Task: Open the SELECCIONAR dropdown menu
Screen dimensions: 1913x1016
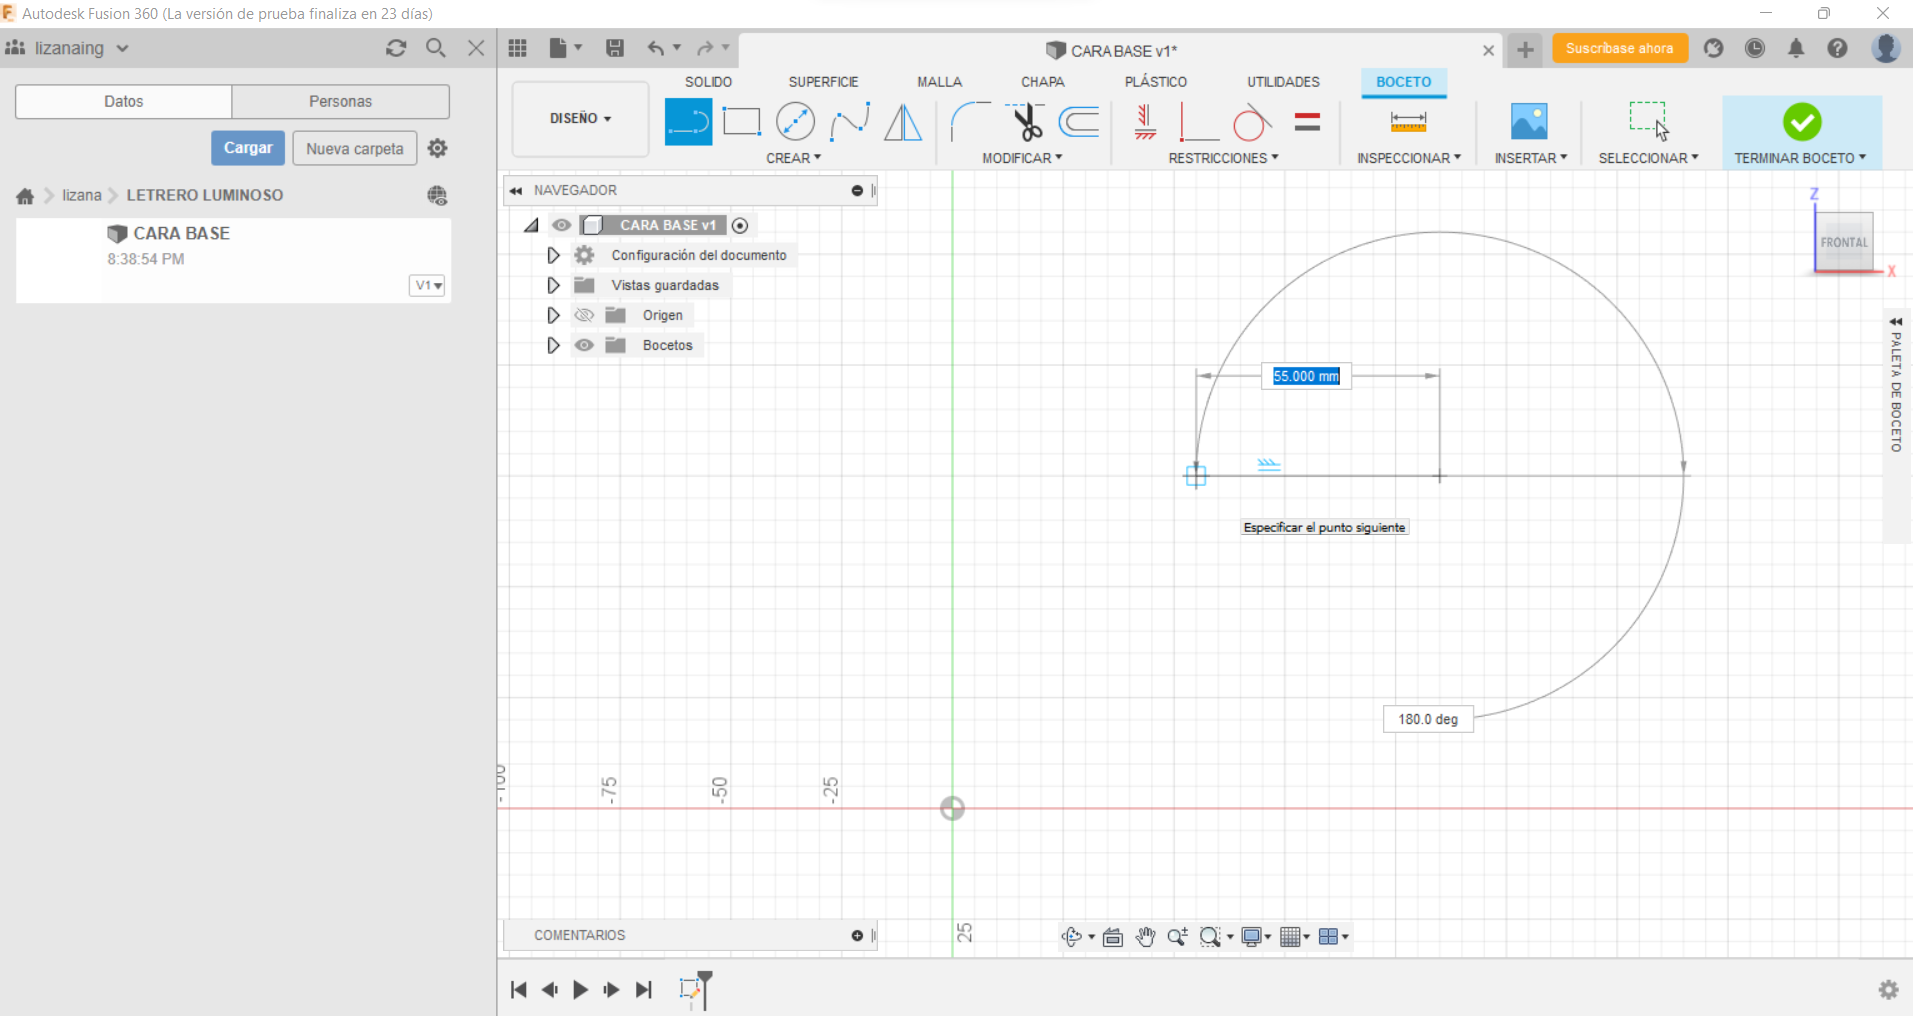Action: (1648, 158)
